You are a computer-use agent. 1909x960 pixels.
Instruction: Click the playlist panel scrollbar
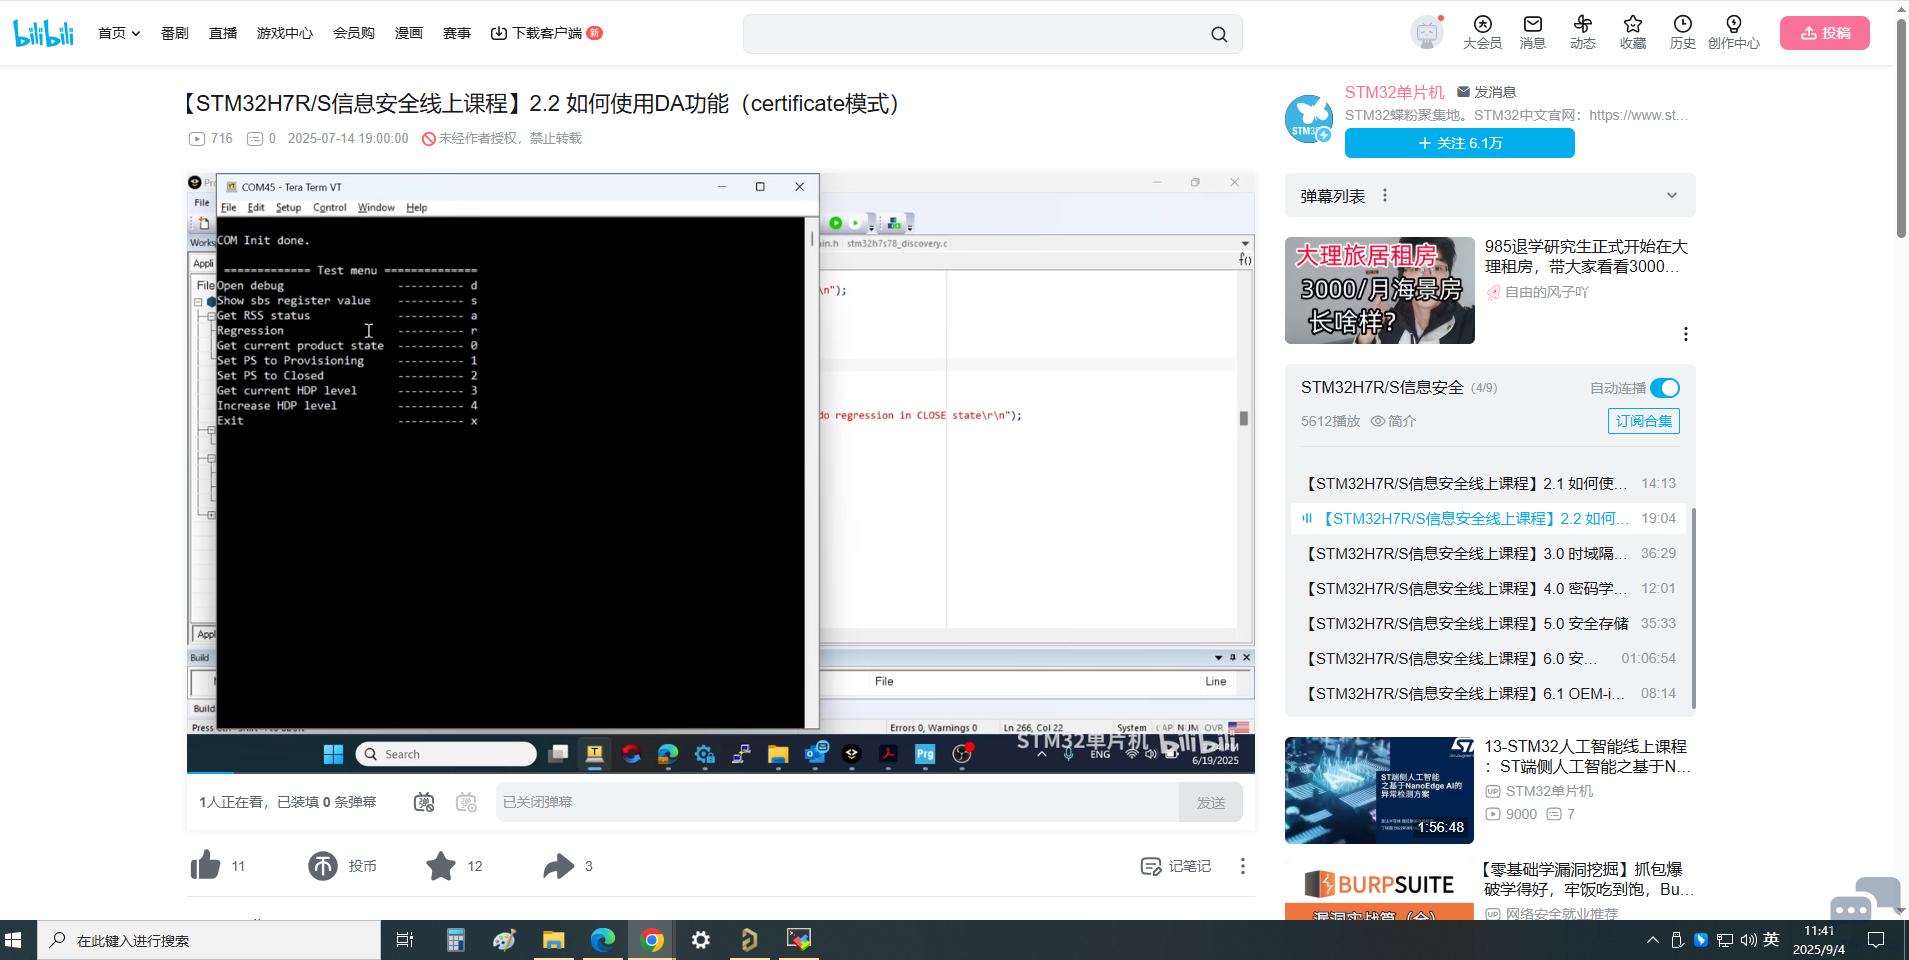[x=1693, y=608]
